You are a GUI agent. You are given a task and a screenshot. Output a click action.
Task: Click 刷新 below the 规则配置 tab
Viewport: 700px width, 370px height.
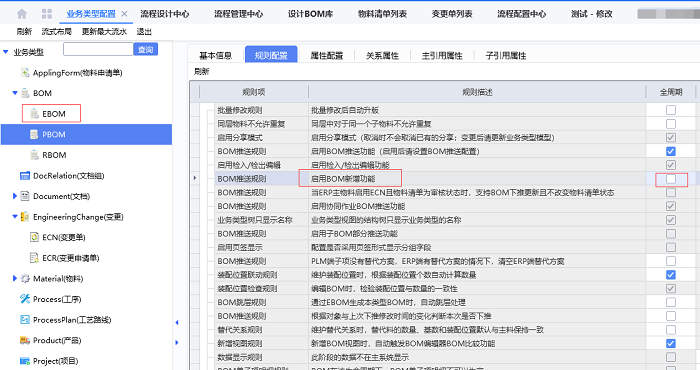(x=201, y=71)
